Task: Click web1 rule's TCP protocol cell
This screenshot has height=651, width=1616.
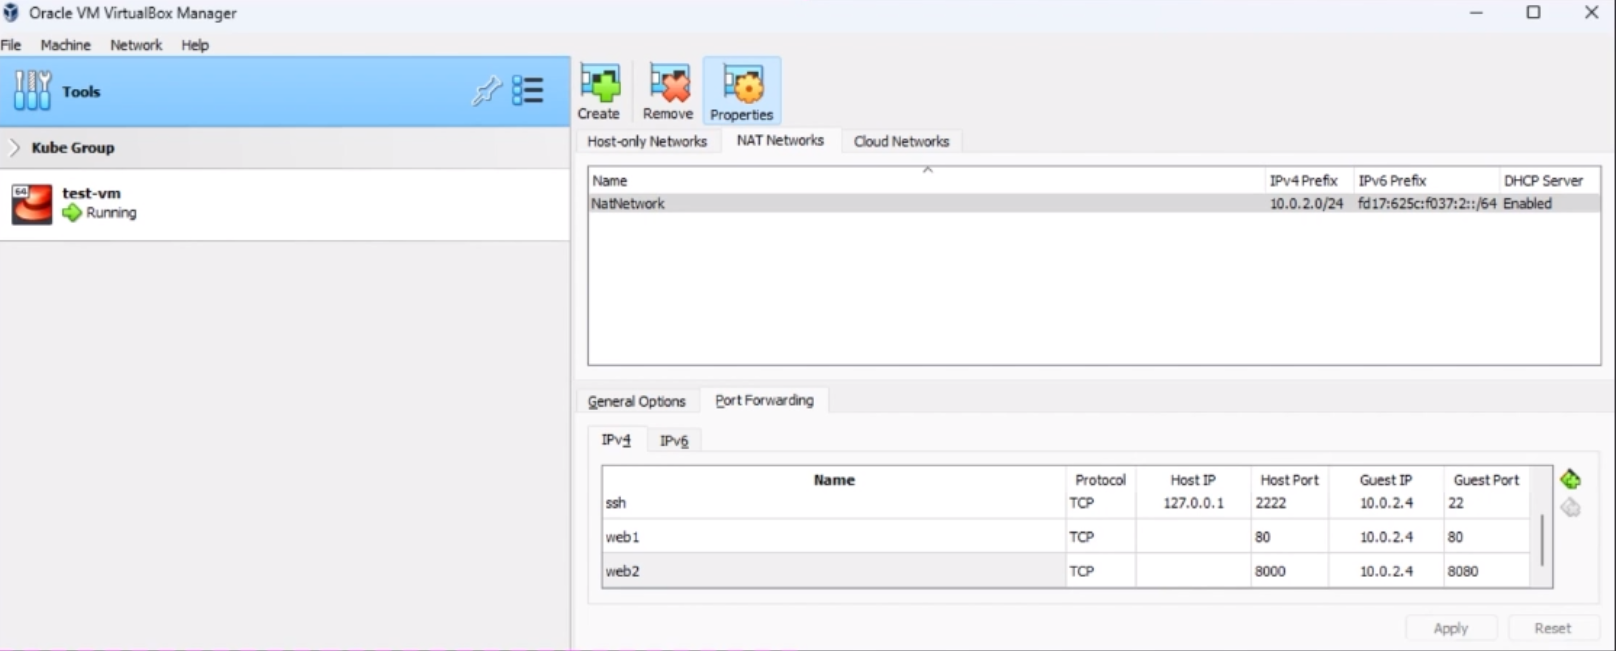Action: [x=1100, y=537]
